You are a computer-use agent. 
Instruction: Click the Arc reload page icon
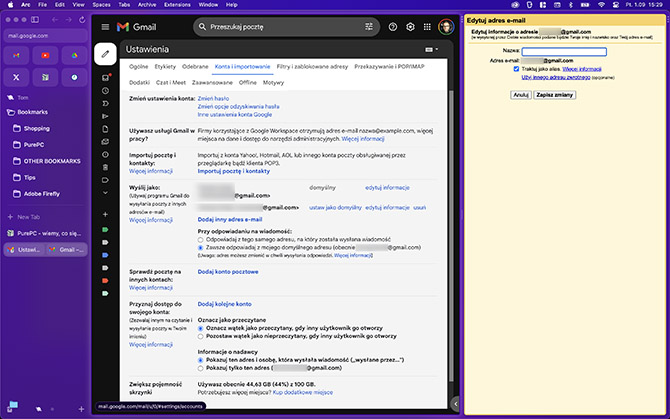click(x=82, y=20)
